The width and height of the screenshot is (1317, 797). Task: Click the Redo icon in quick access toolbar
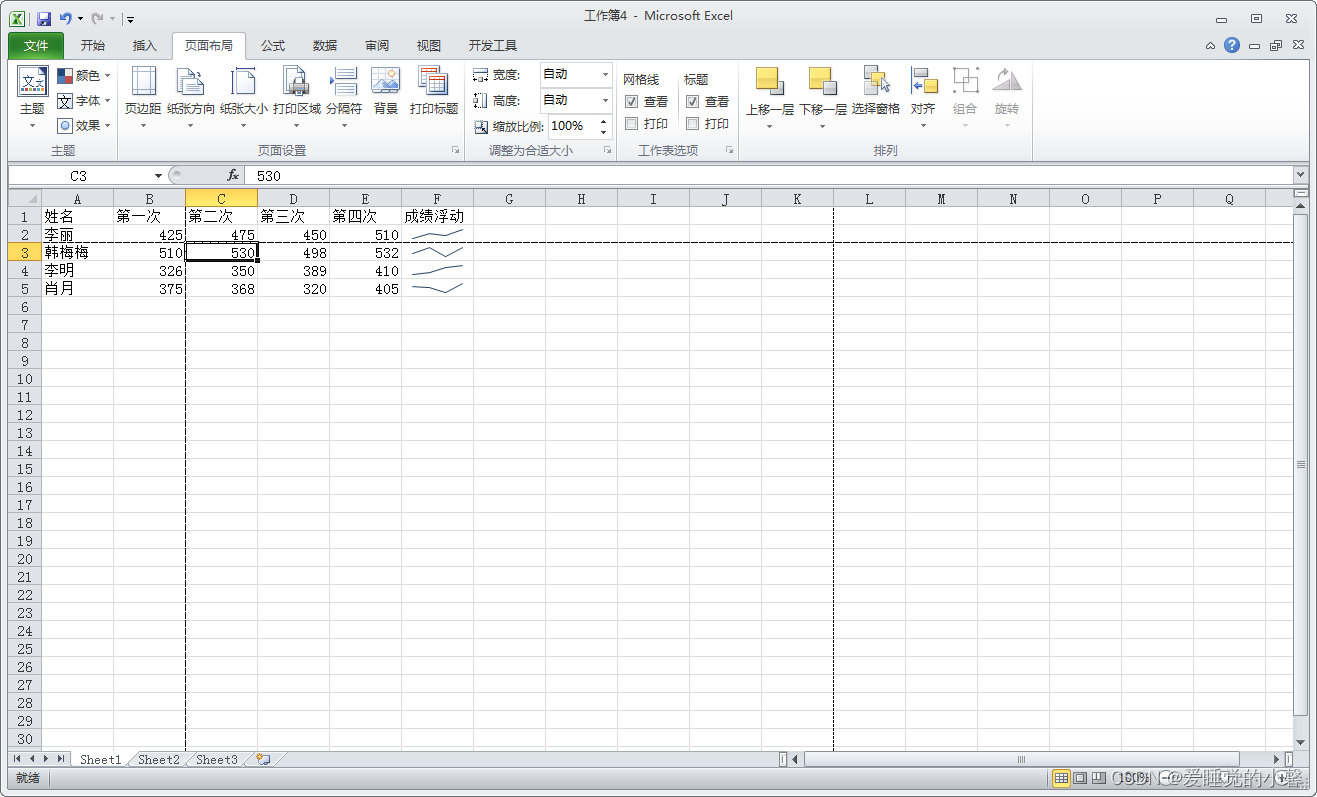[x=97, y=18]
